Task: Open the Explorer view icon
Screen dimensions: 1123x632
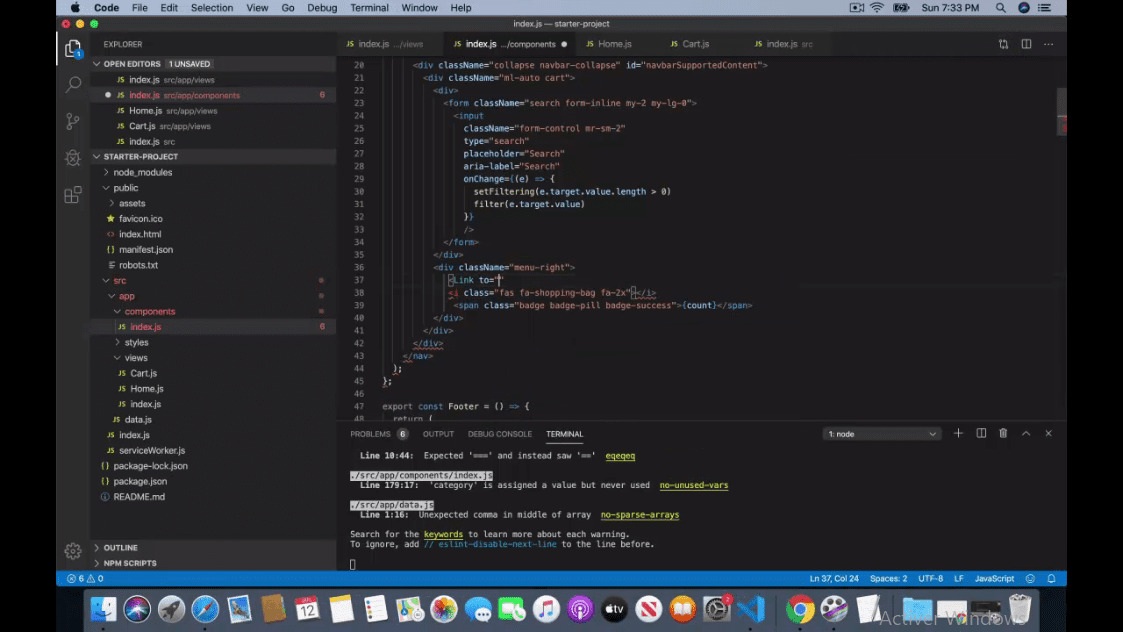Action: (x=72, y=47)
